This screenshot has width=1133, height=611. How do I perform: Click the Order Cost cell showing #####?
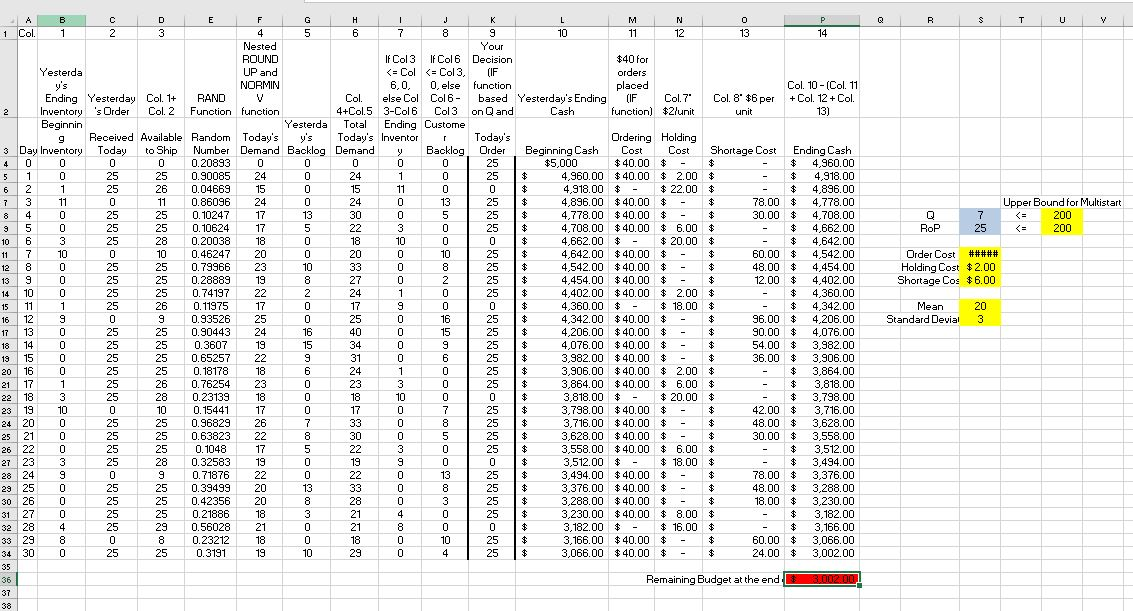coord(980,254)
